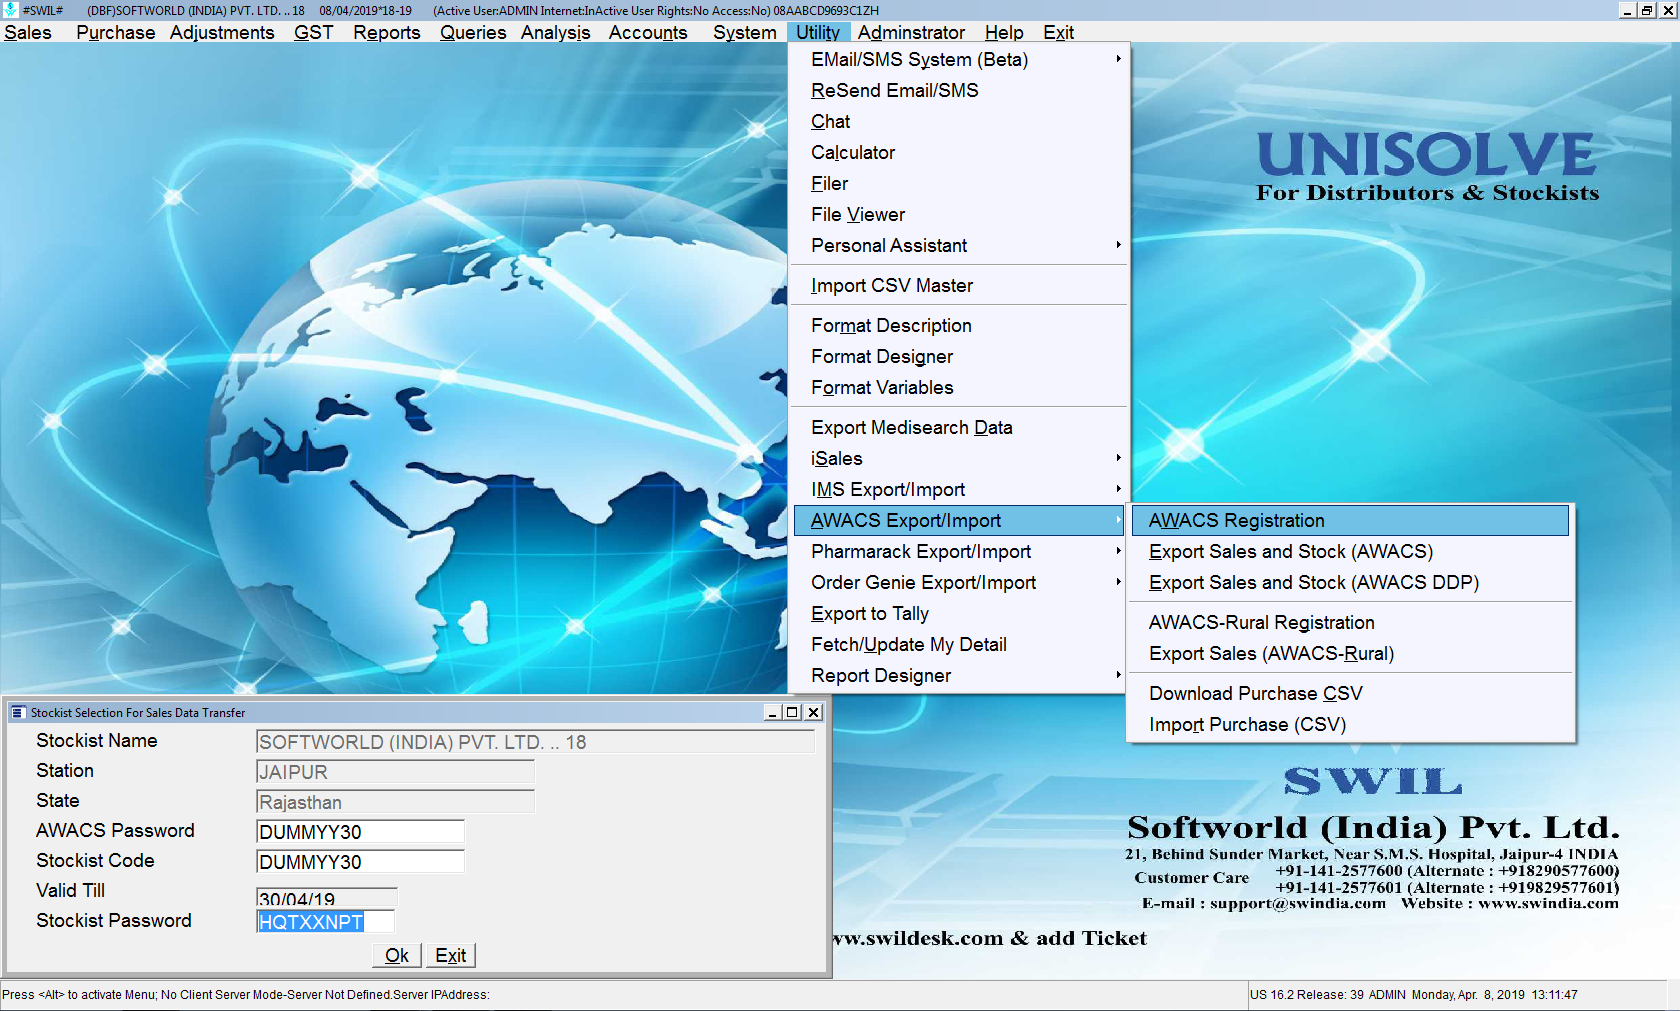Minimize the Stockist Selection dialog

point(772,712)
